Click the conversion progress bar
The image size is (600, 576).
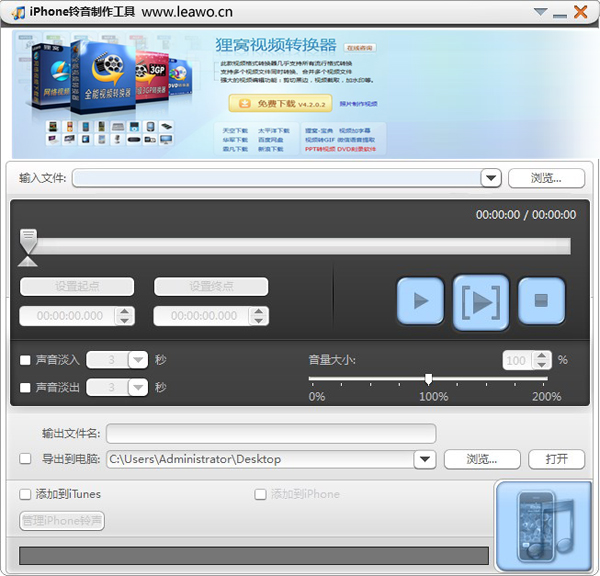[x=254, y=555]
